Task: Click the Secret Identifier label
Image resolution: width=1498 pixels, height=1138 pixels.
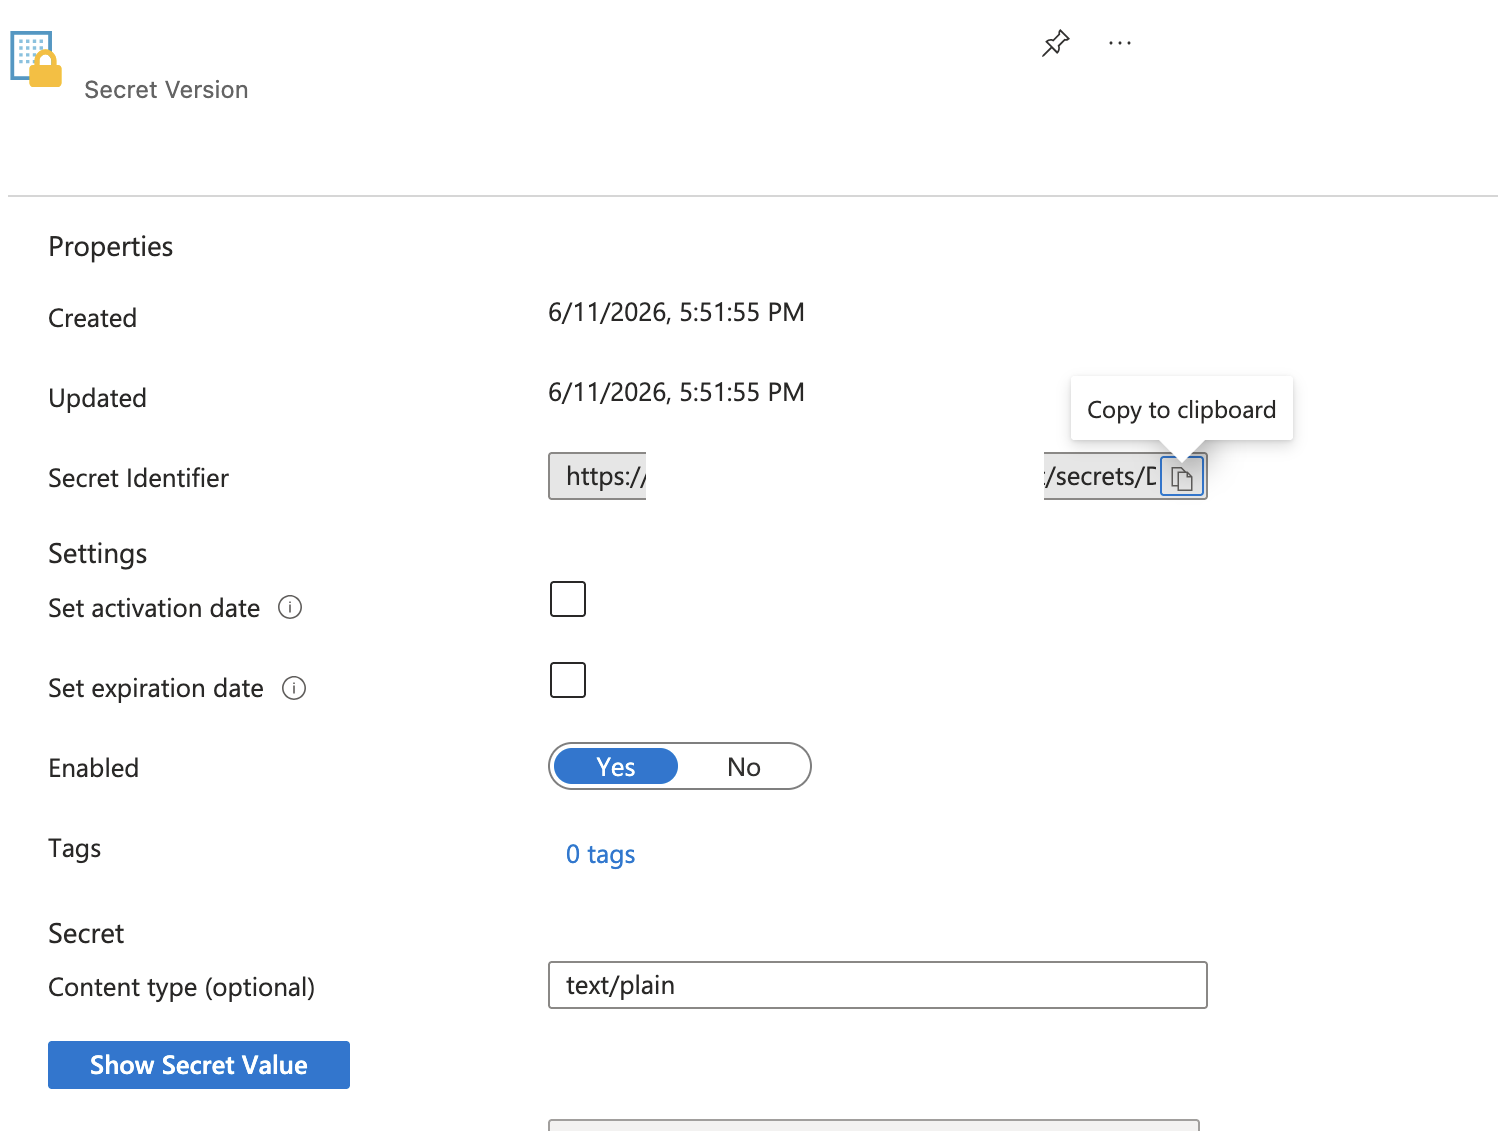Action: pos(139,478)
